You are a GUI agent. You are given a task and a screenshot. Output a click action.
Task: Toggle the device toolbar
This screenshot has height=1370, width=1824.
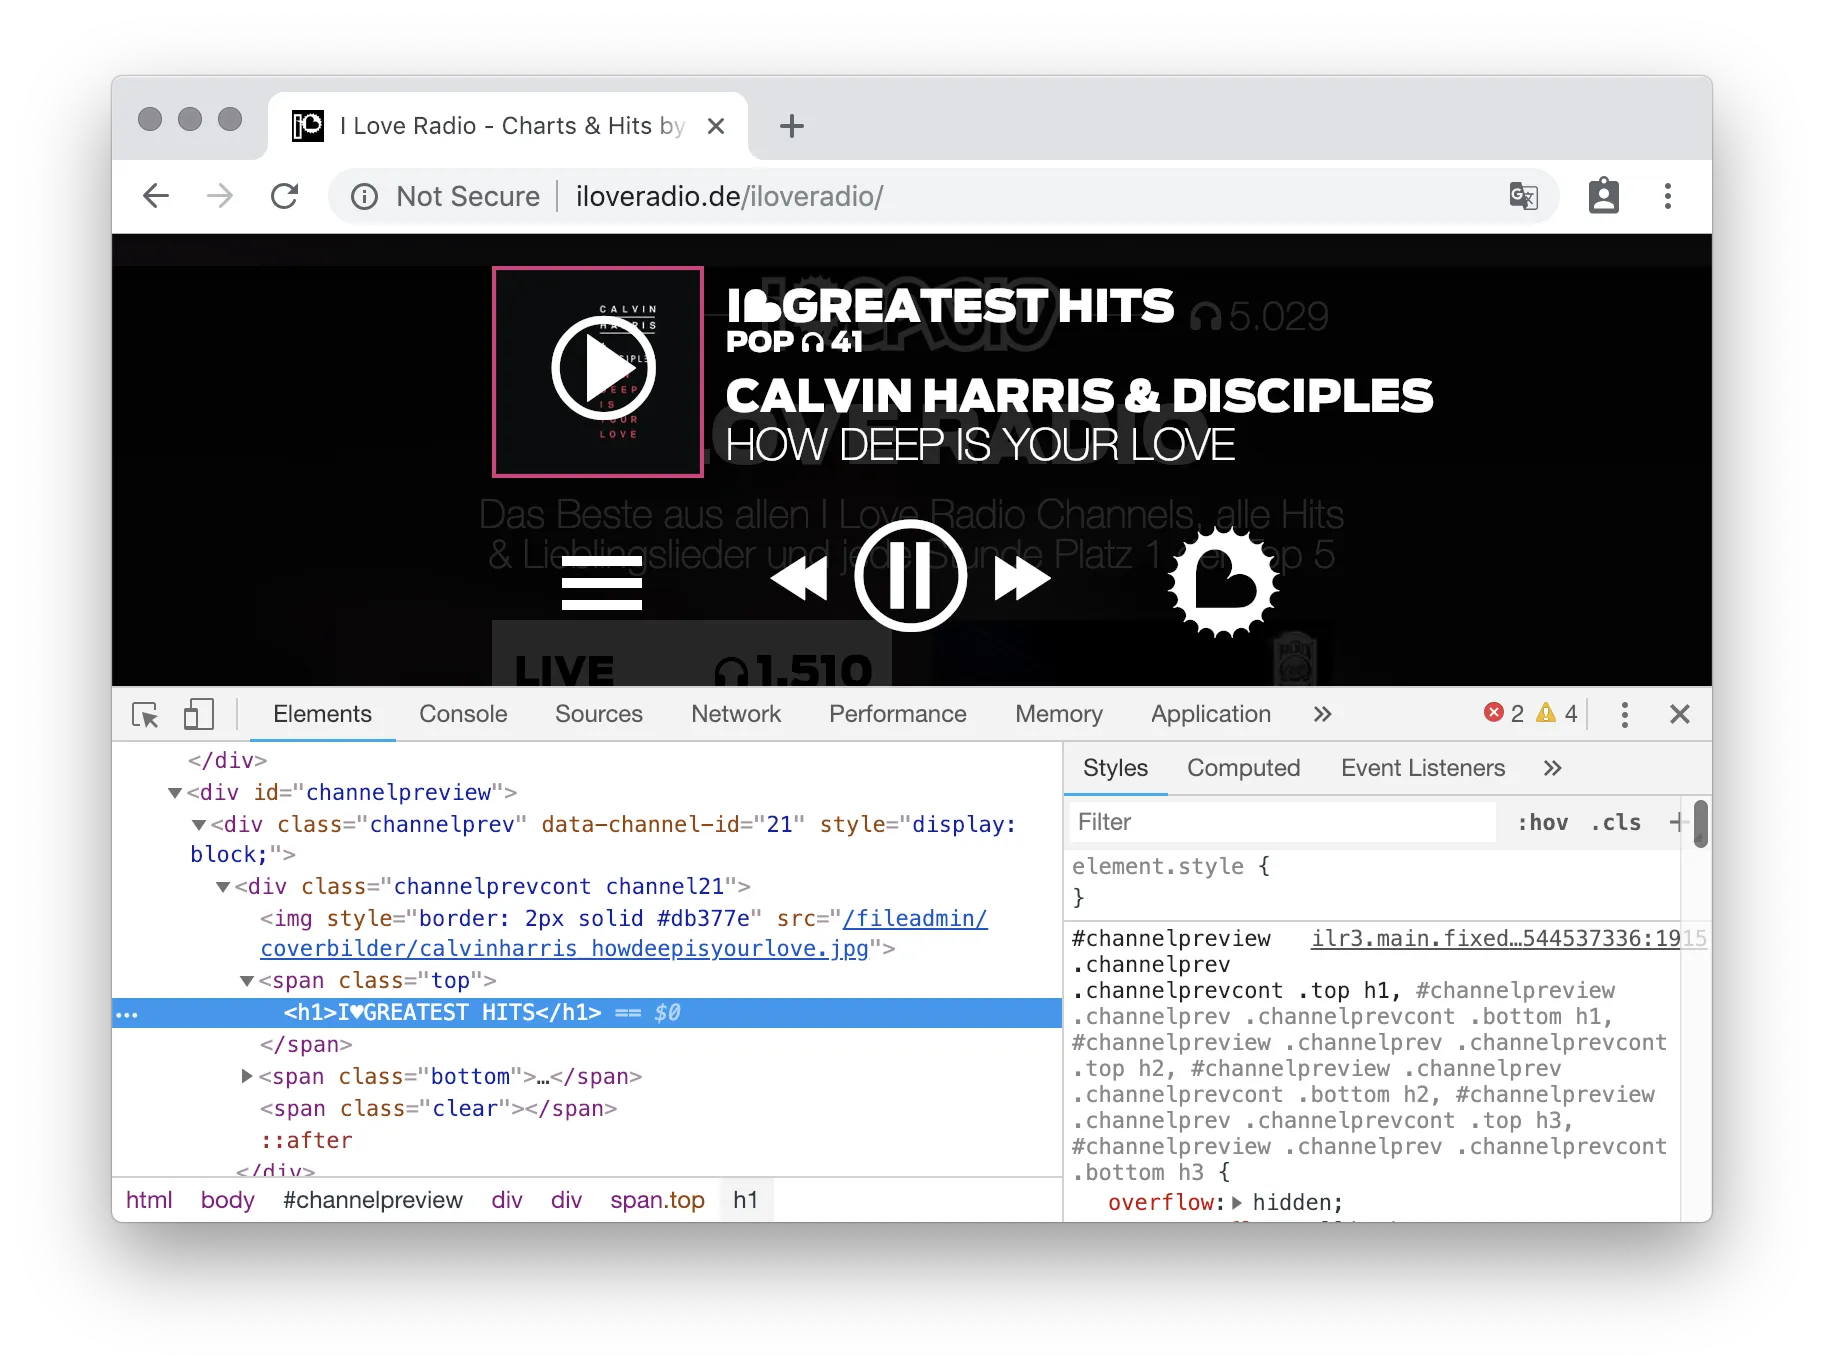coord(199,714)
